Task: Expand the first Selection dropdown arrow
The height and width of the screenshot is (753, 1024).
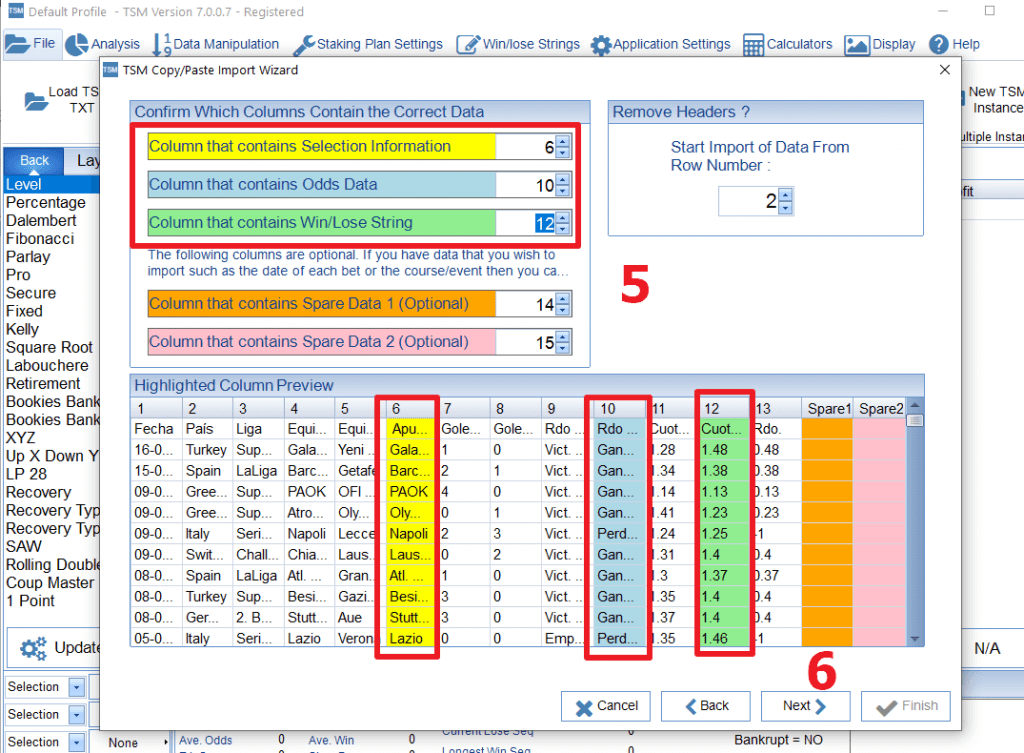Action: [x=77, y=687]
